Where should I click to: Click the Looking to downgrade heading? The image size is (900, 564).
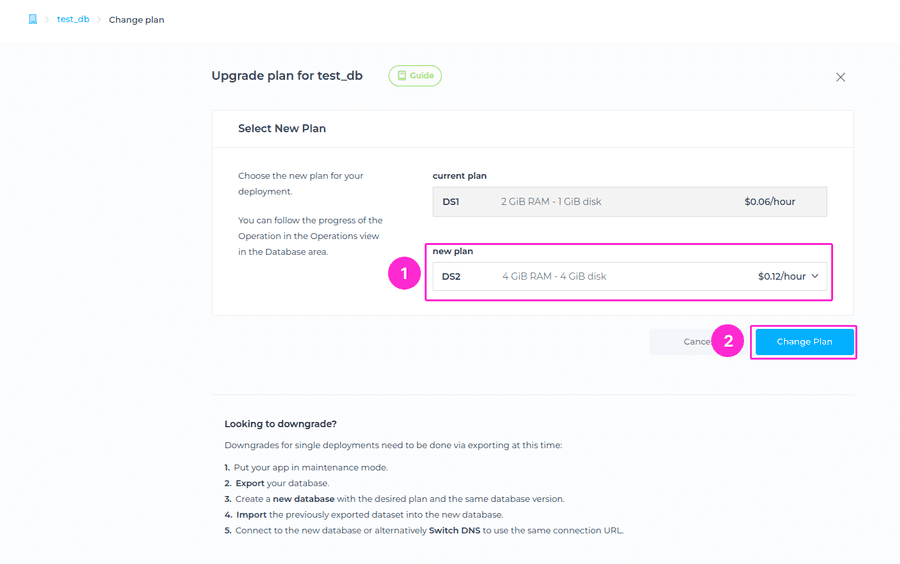point(280,424)
